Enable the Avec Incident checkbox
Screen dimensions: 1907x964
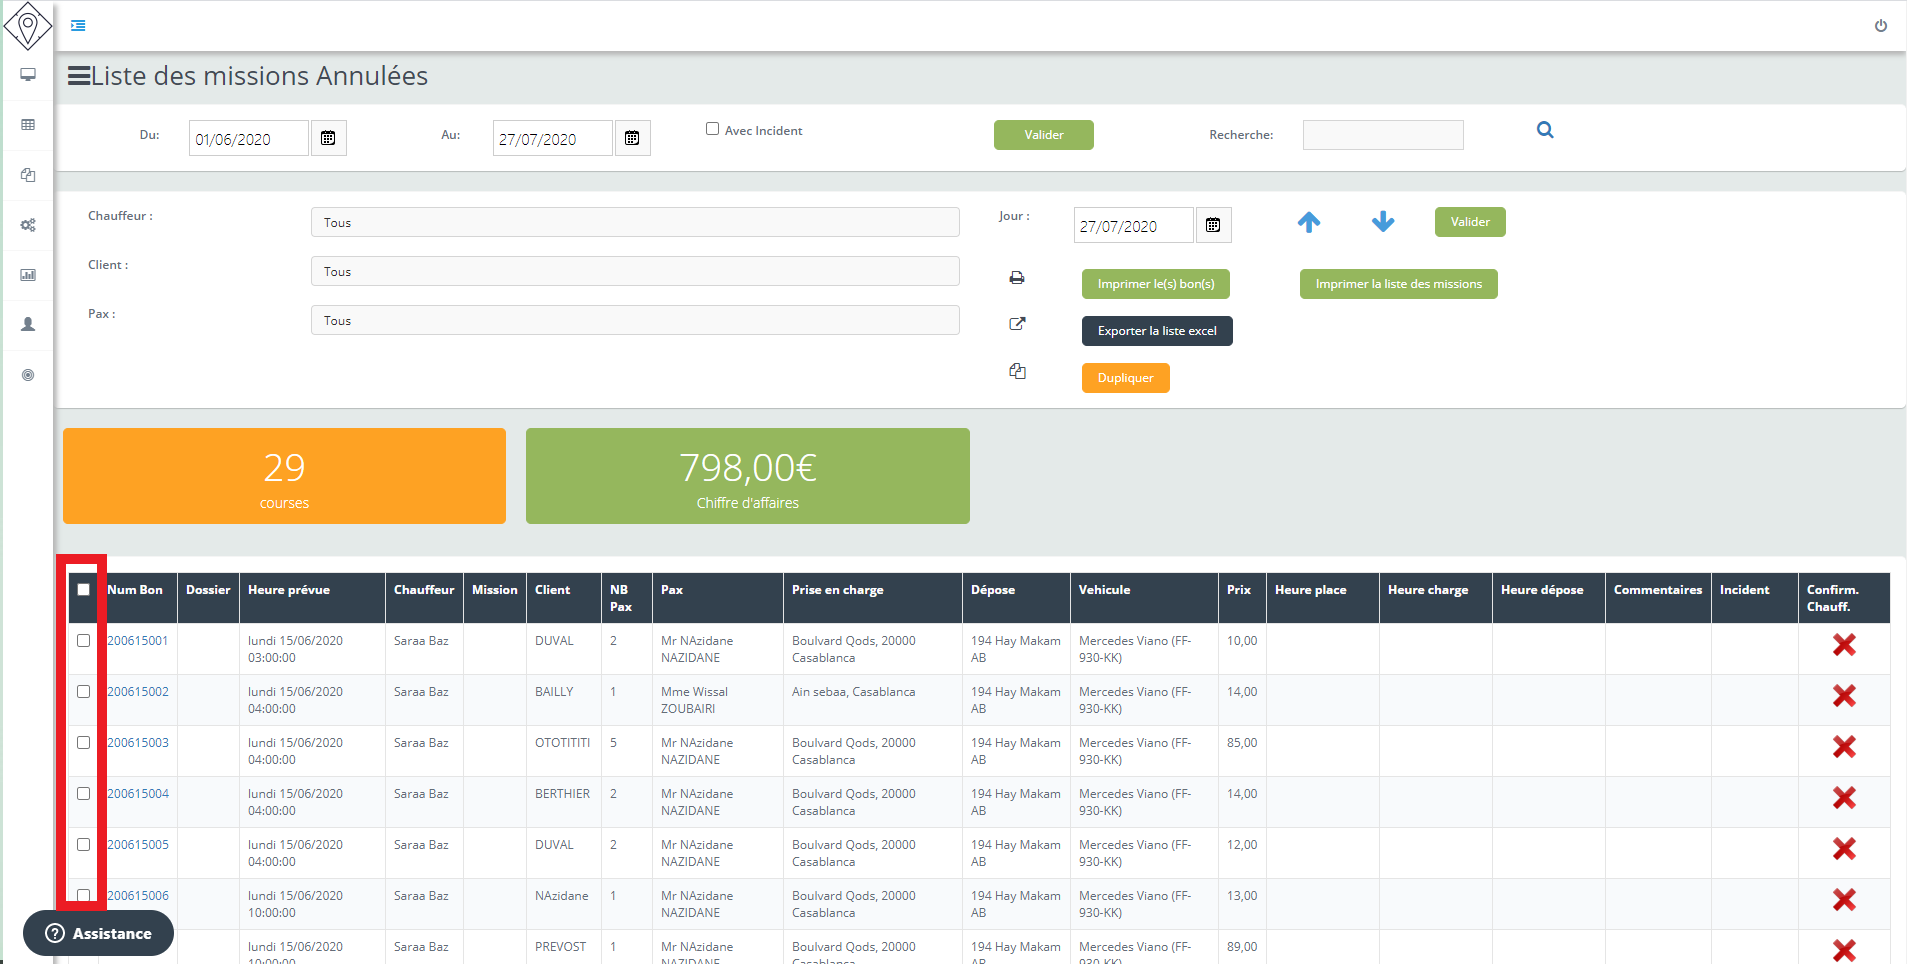[713, 129]
